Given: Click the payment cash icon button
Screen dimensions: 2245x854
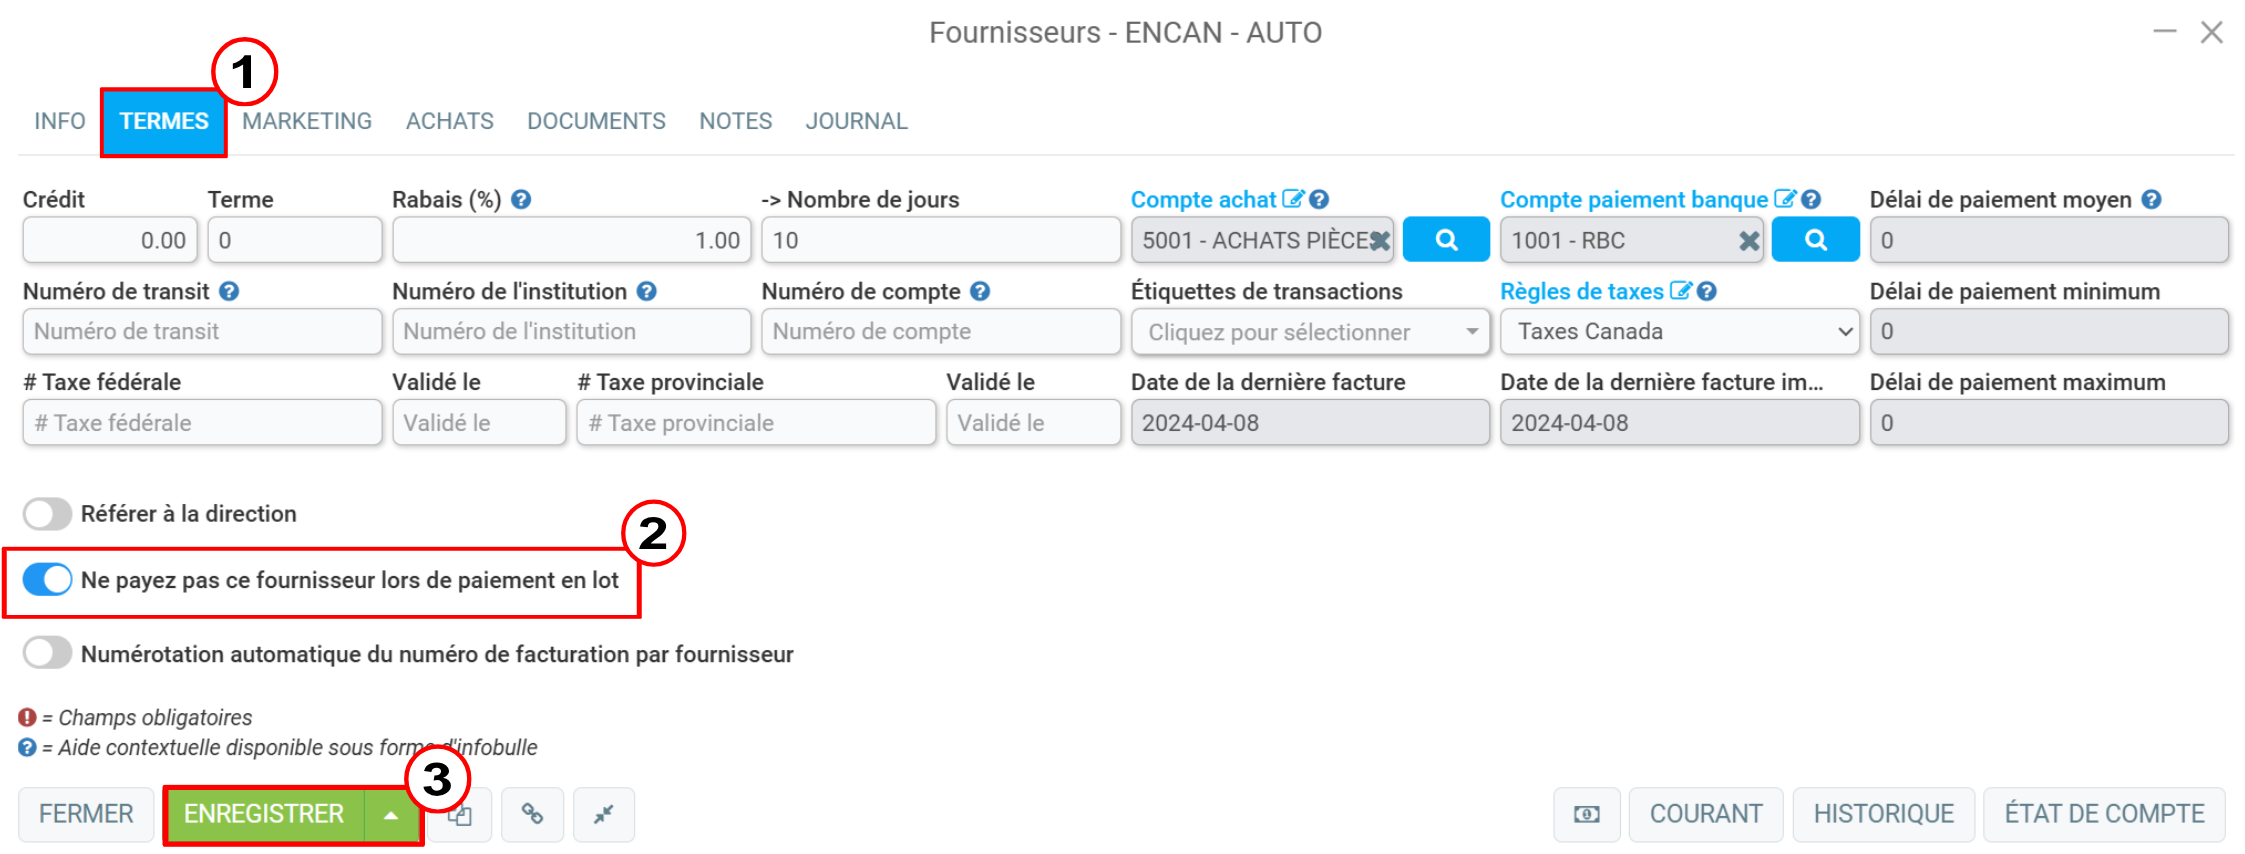Looking at the screenshot, I should (1587, 814).
